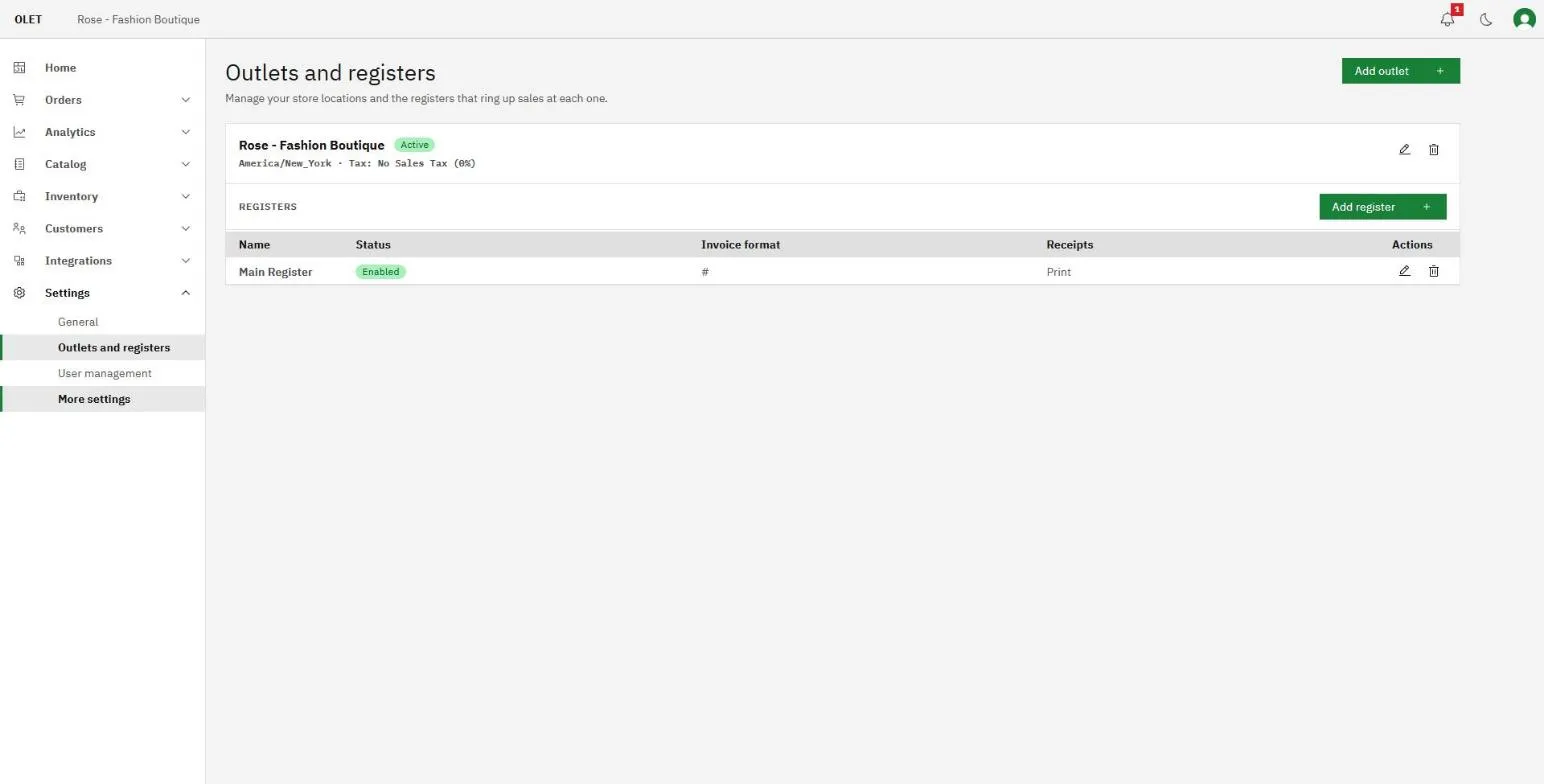Open the notifications bell
The height and width of the screenshot is (784, 1544).
tap(1447, 19)
